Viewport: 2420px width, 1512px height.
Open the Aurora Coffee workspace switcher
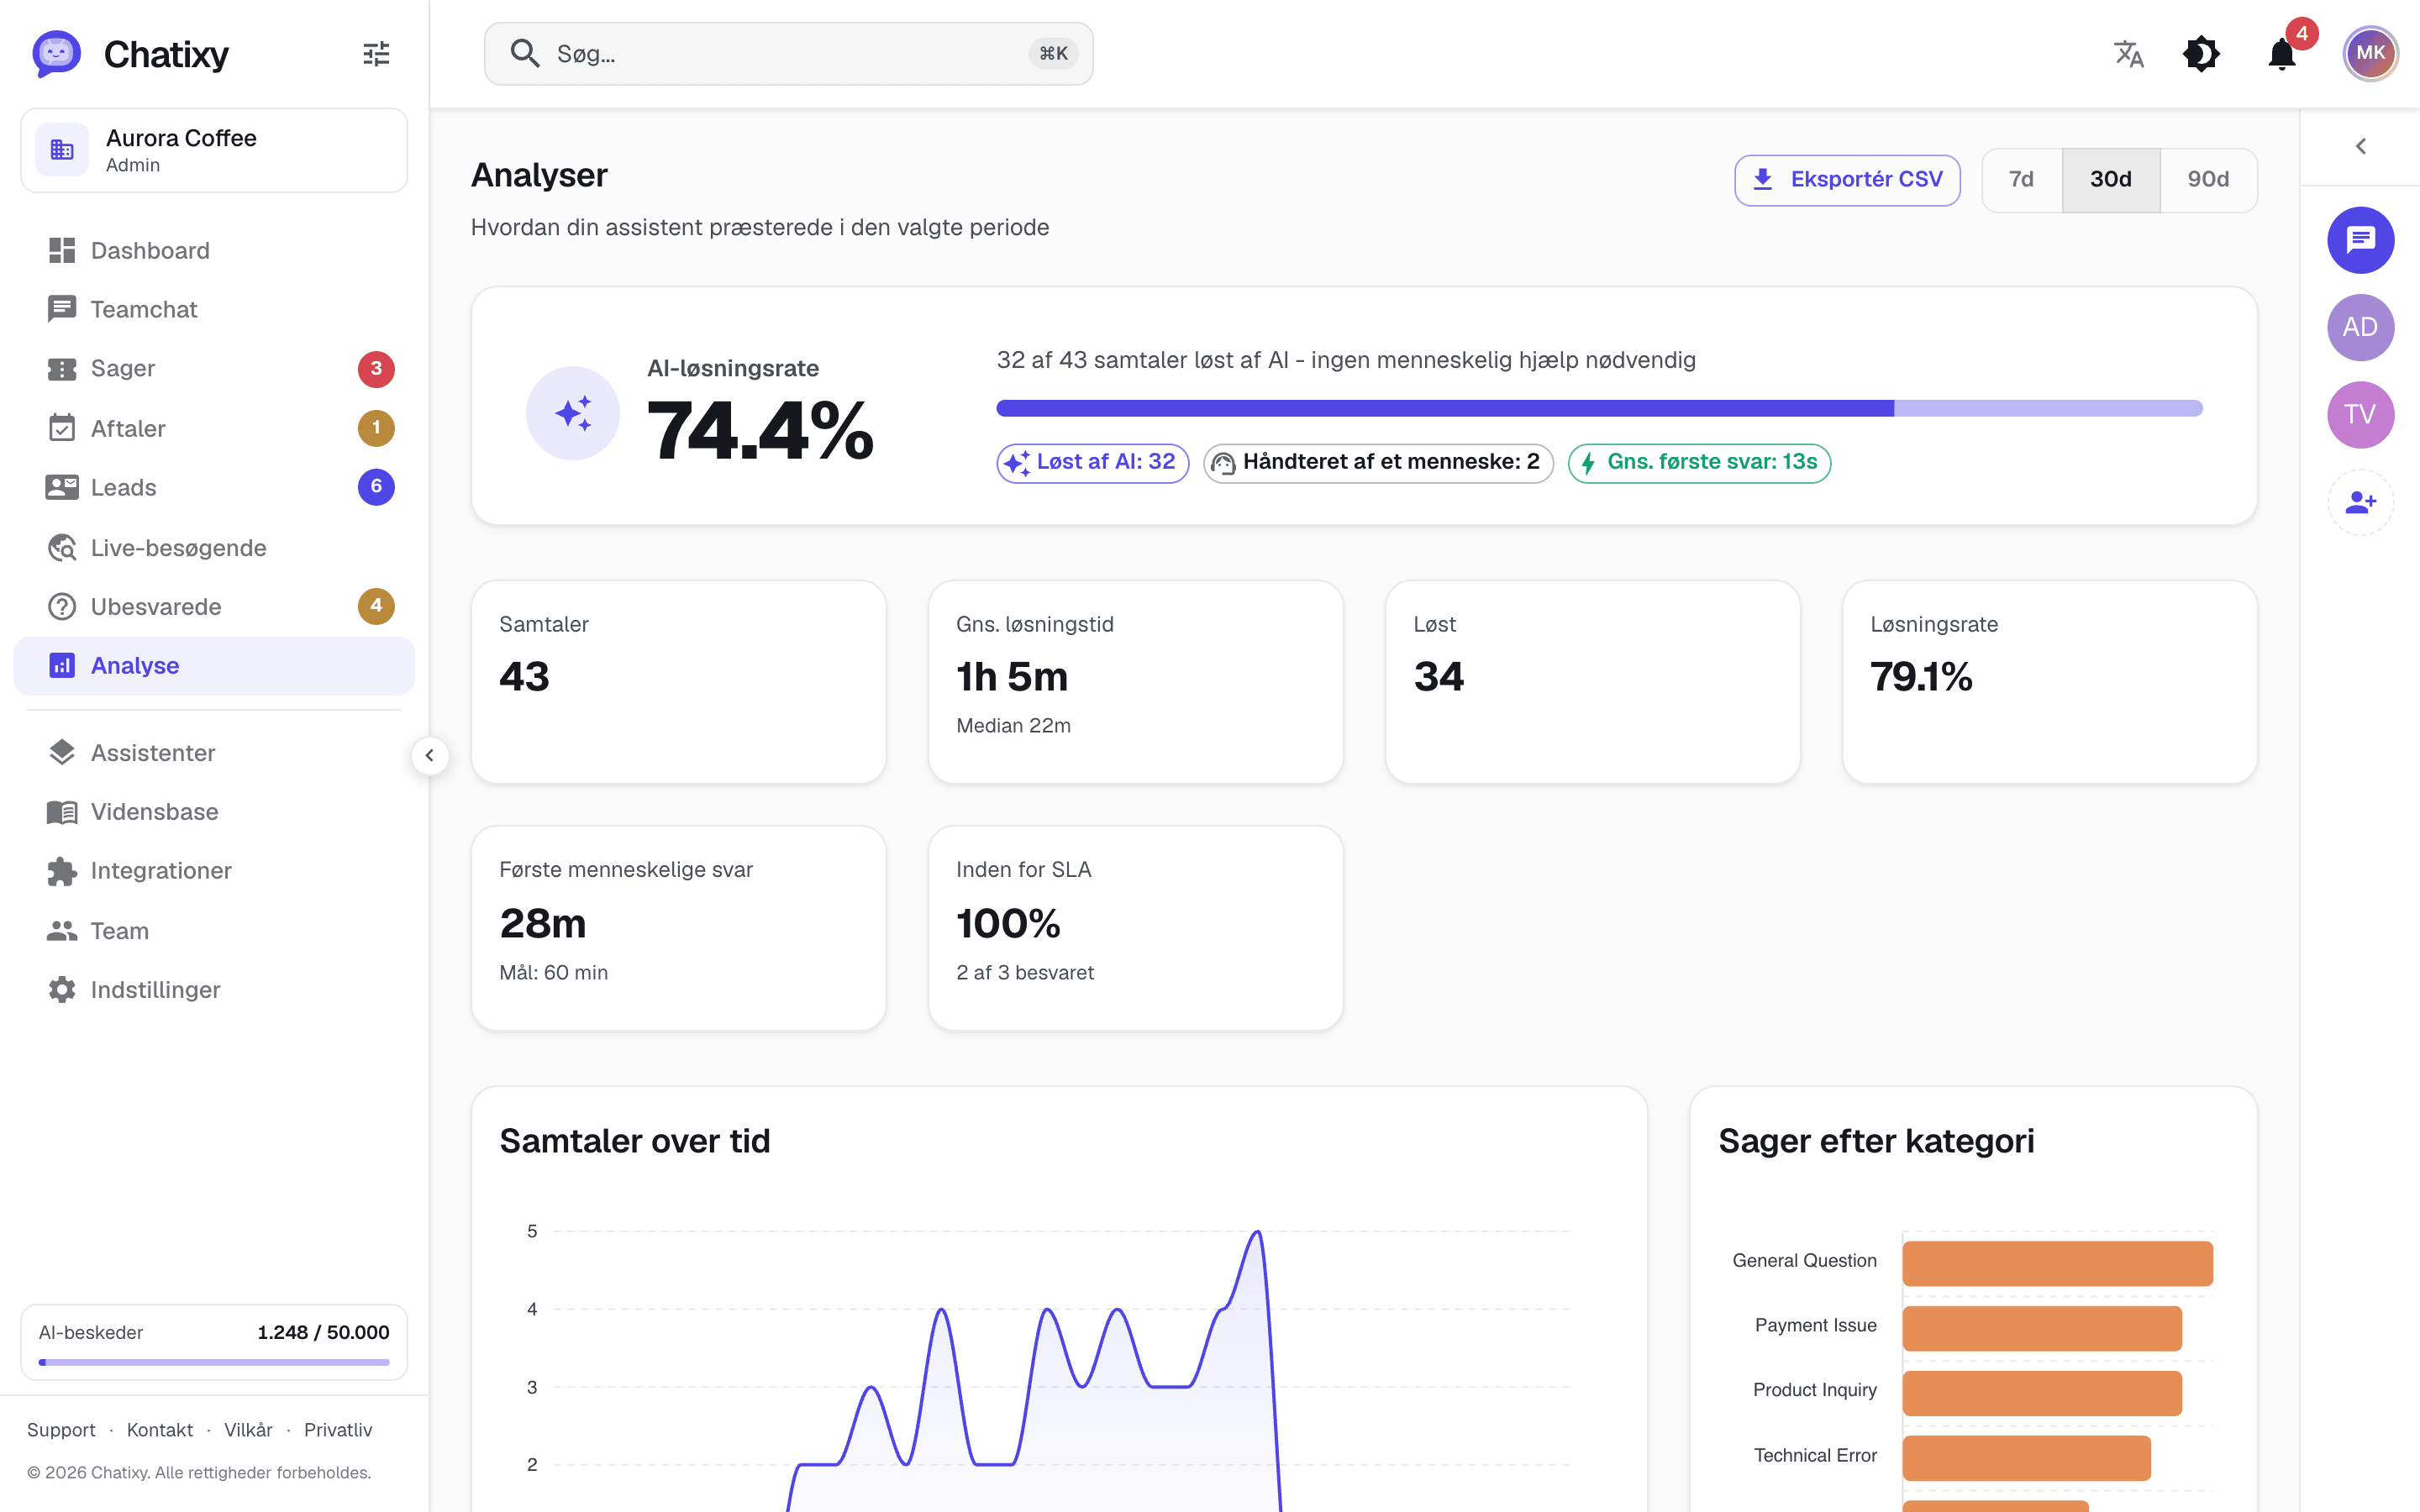pyautogui.click(x=214, y=151)
